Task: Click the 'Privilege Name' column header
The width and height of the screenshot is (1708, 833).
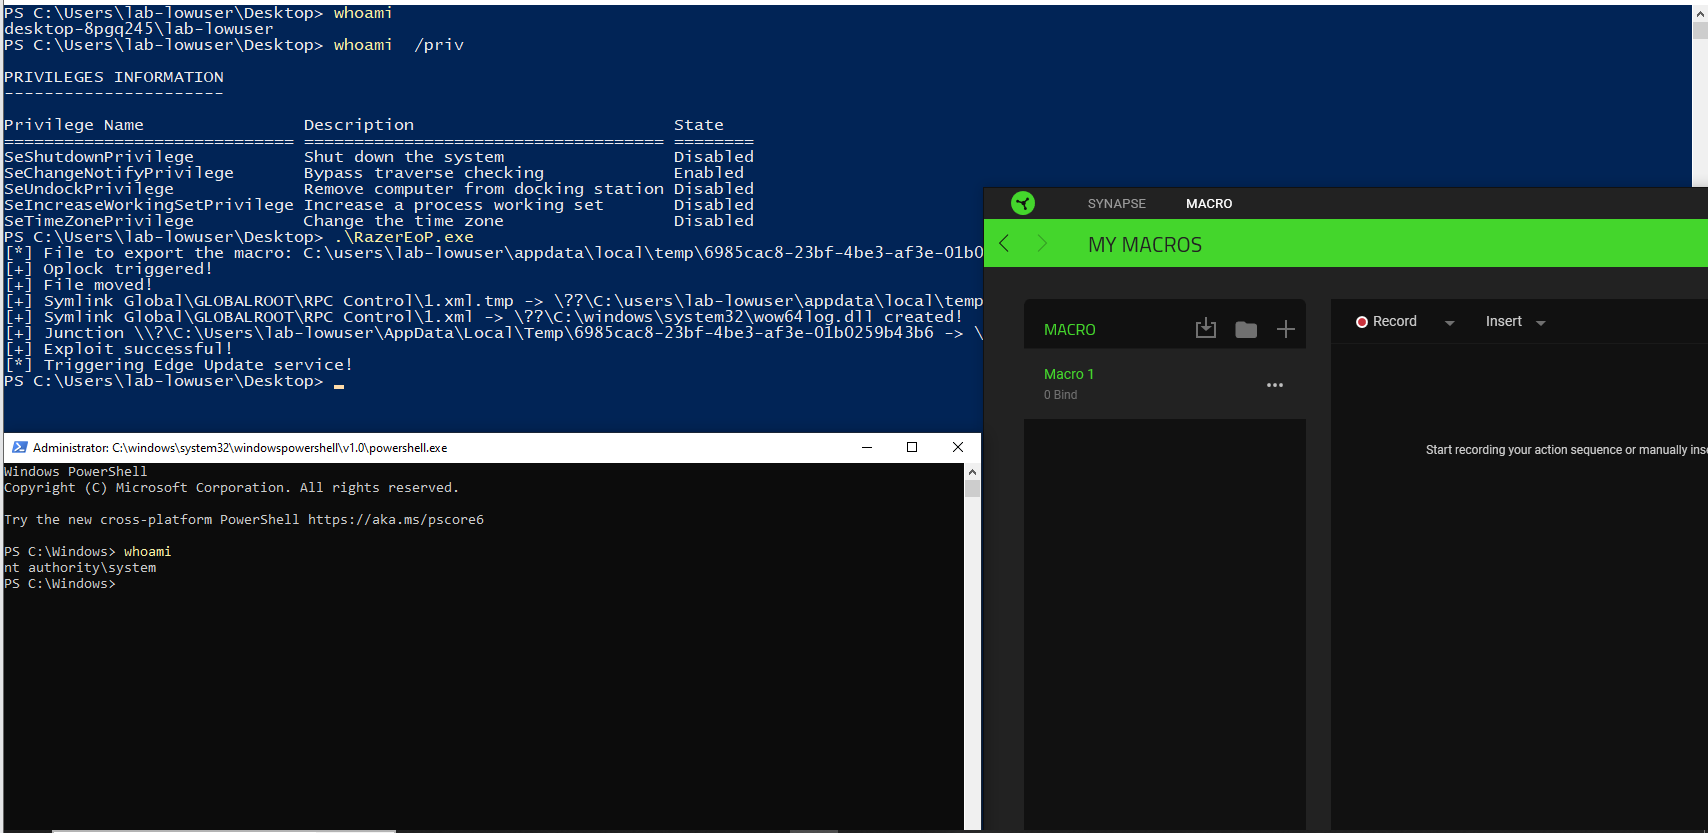Action: pyautogui.click(x=74, y=125)
